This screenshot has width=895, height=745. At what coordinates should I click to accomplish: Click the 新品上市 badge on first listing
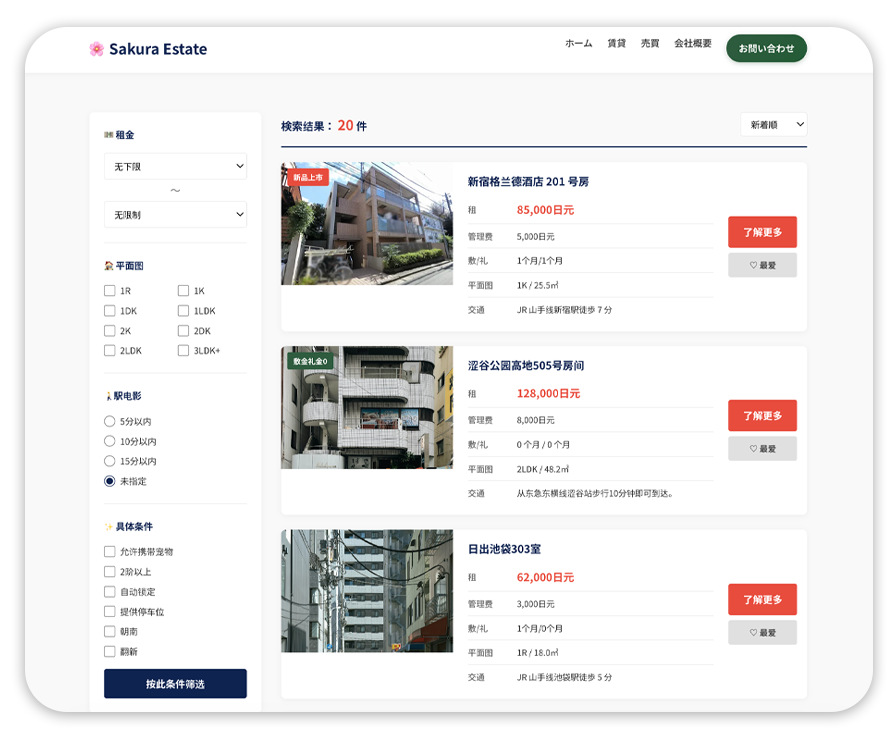coord(308,177)
